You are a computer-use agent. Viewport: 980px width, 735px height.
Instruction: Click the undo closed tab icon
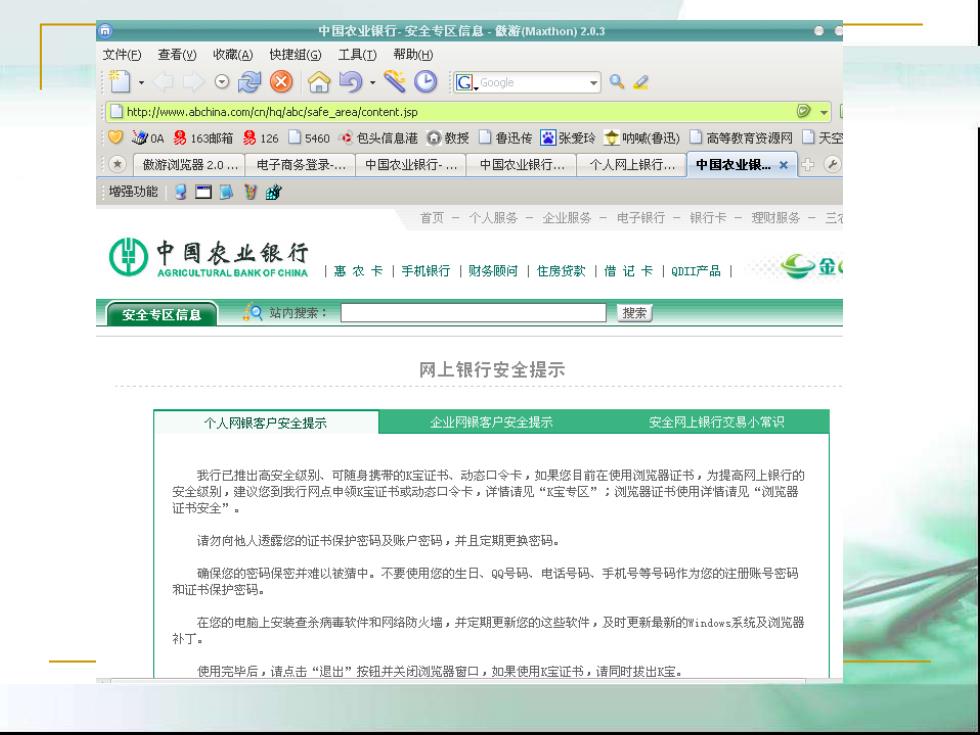tap(351, 82)
